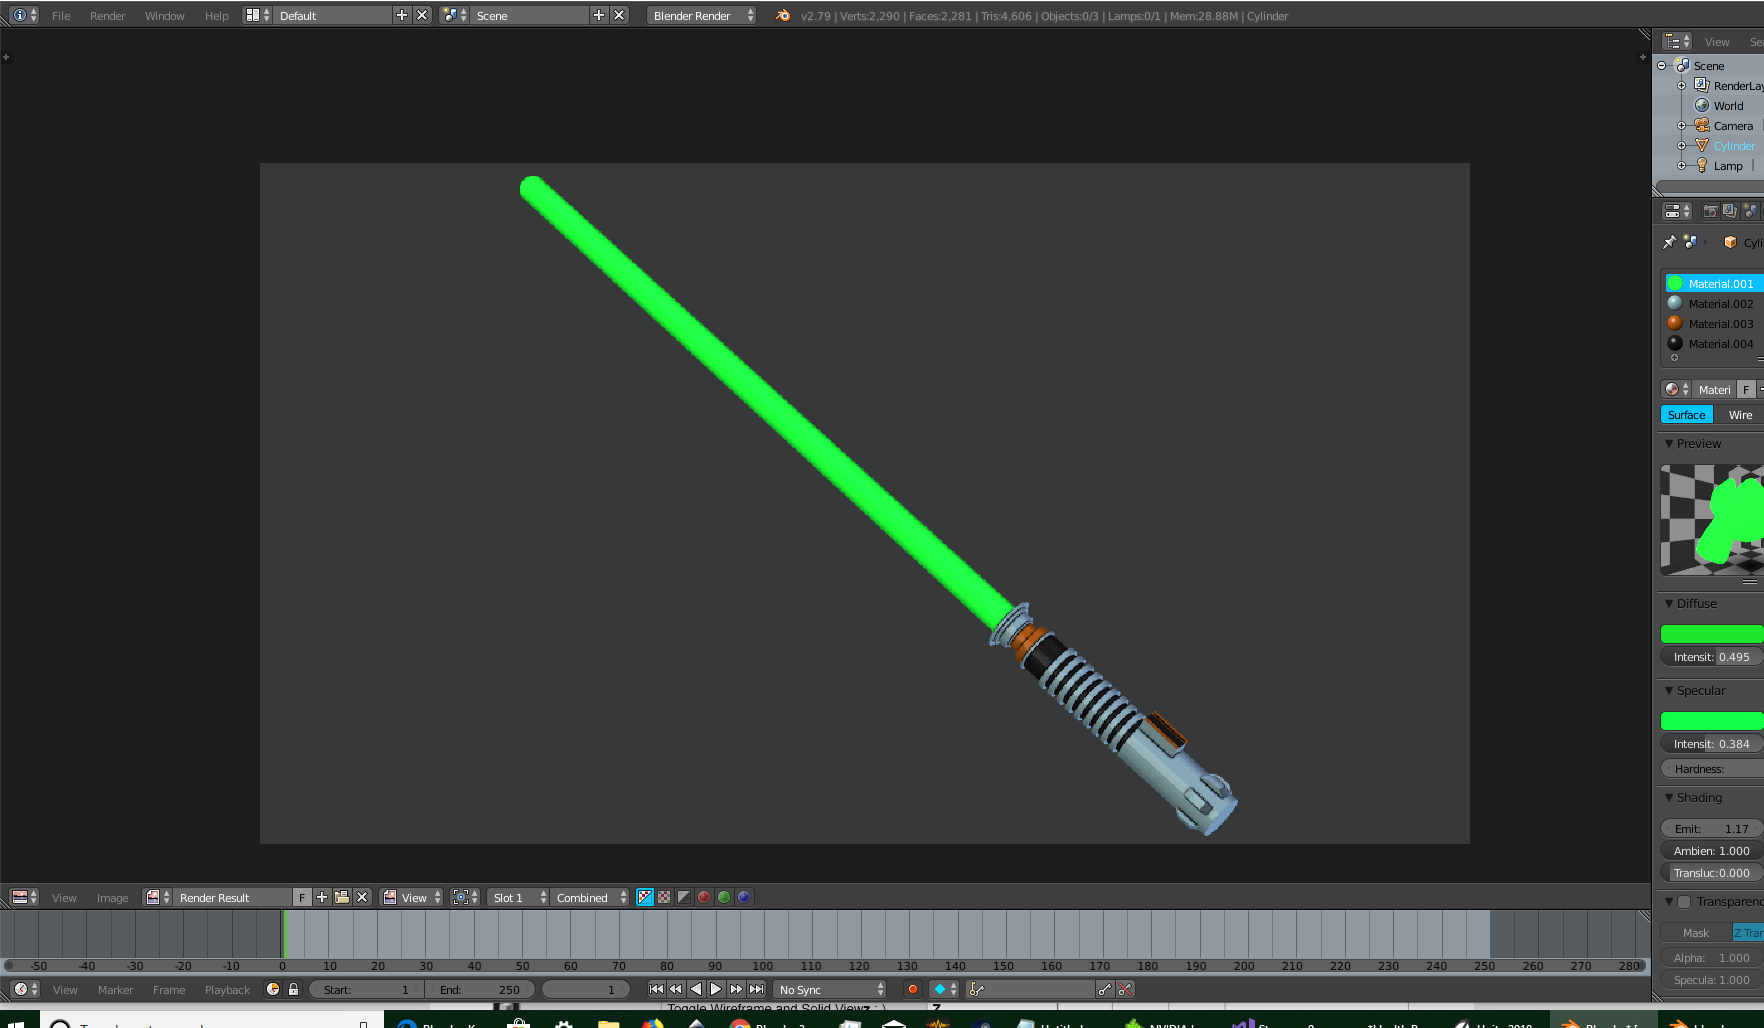Expand the Cylinder item in outliner
The width and height of the screenshot is (1764, 1028).
(1682, 146)
